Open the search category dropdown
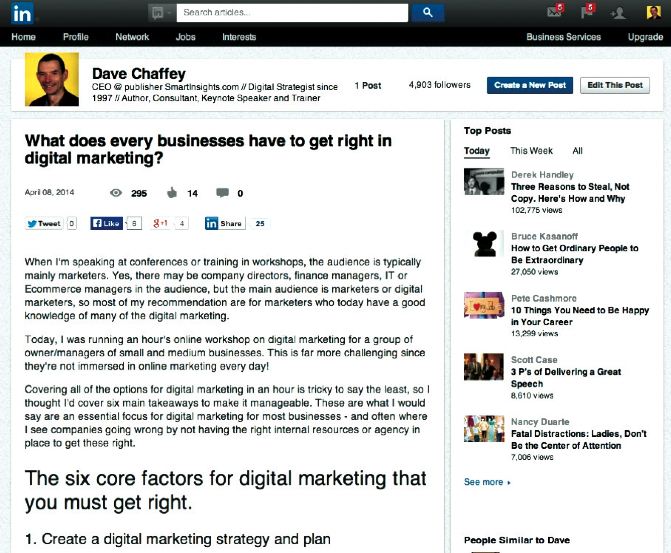The width and height of the screenshot is (671, 553). pos(162,13)
